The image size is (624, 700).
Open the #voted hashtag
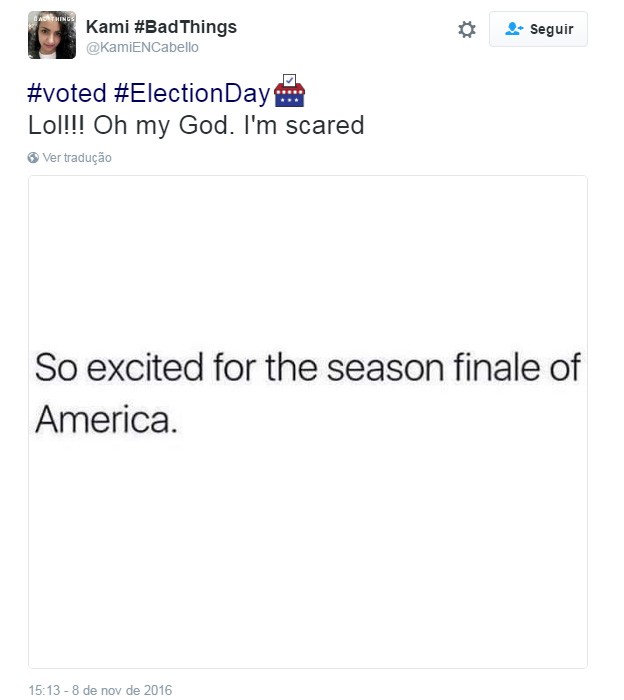tap(66, 94)
